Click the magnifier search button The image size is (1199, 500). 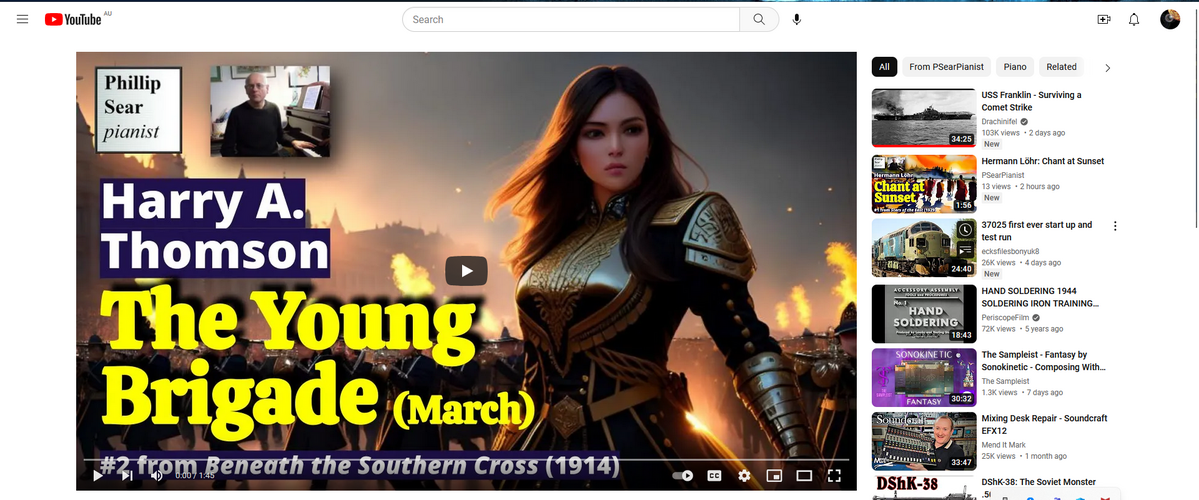(x=759, y=19)
